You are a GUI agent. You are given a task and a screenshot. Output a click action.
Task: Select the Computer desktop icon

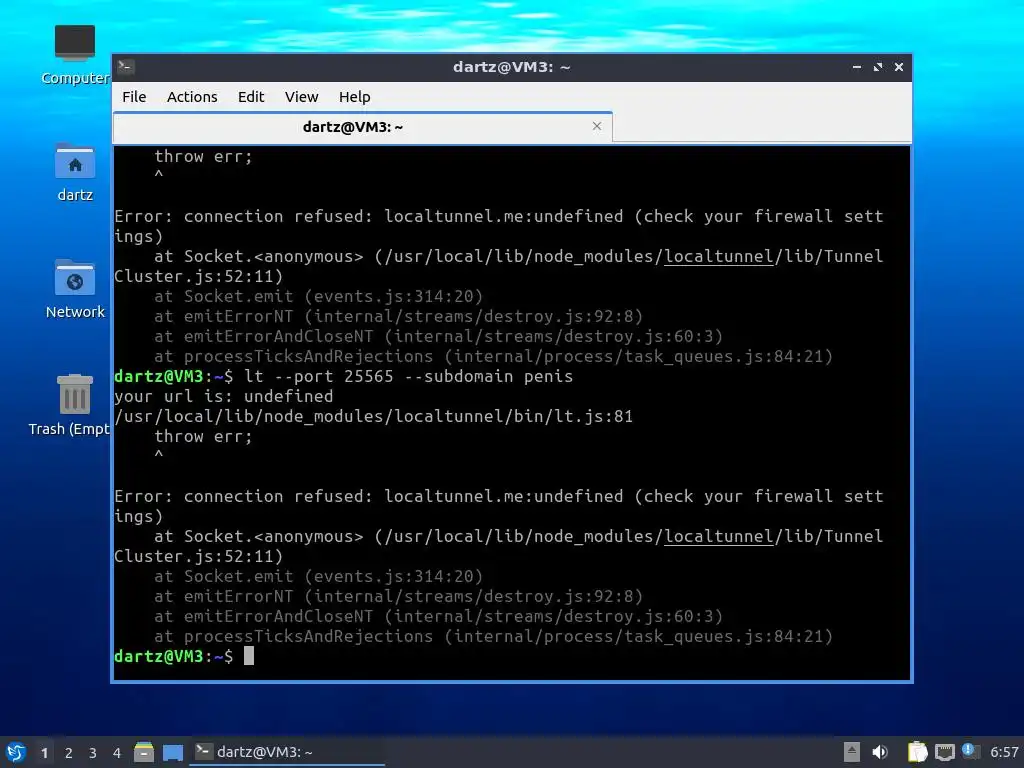click(75, 55)
